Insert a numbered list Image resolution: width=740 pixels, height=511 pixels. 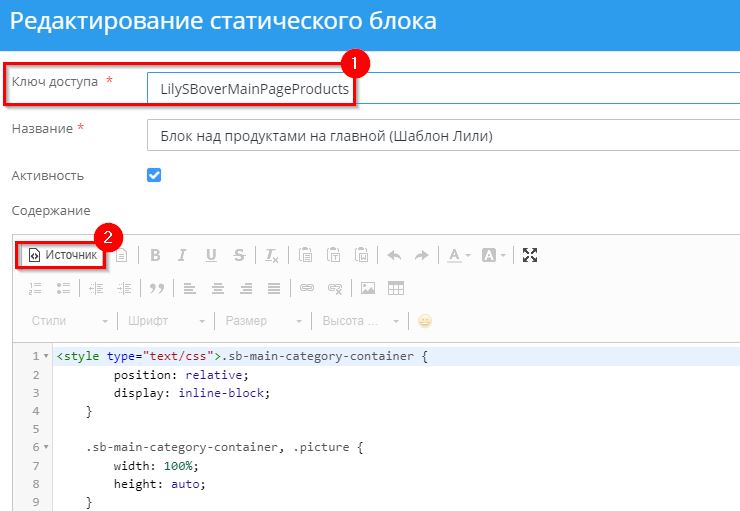[x=36, y=288]
